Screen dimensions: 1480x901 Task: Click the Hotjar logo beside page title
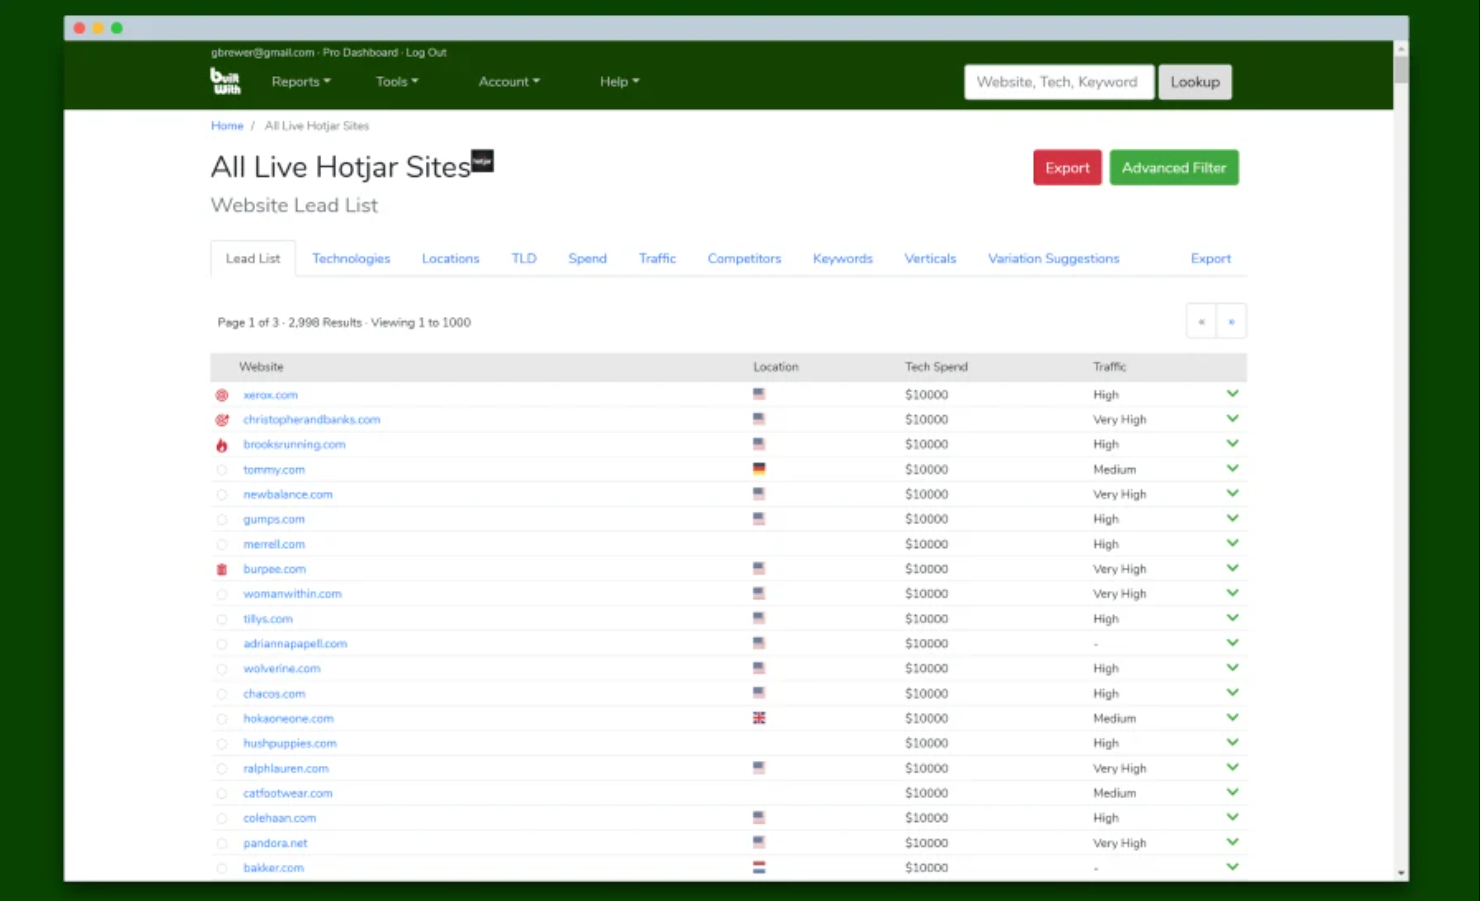[483, 161]
